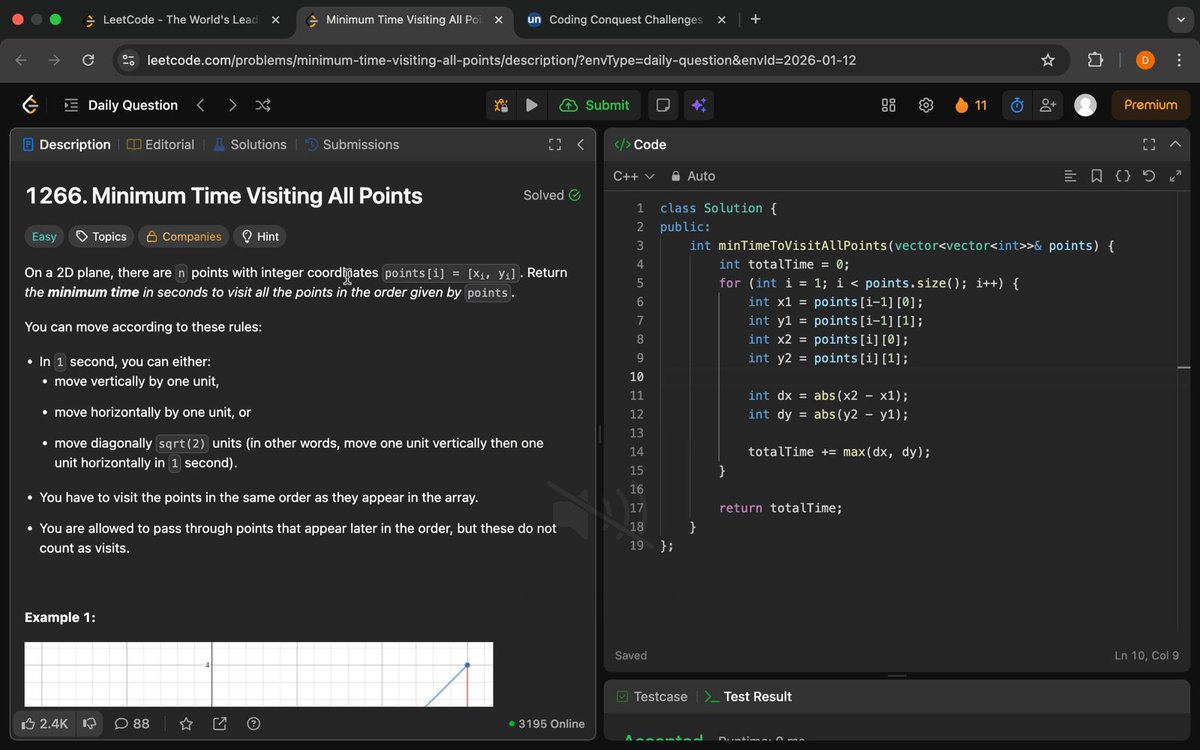The height and width of the screenshot is (750, 1200).
Task: Switch to the Submissions tab
Action: pos(352,145)
